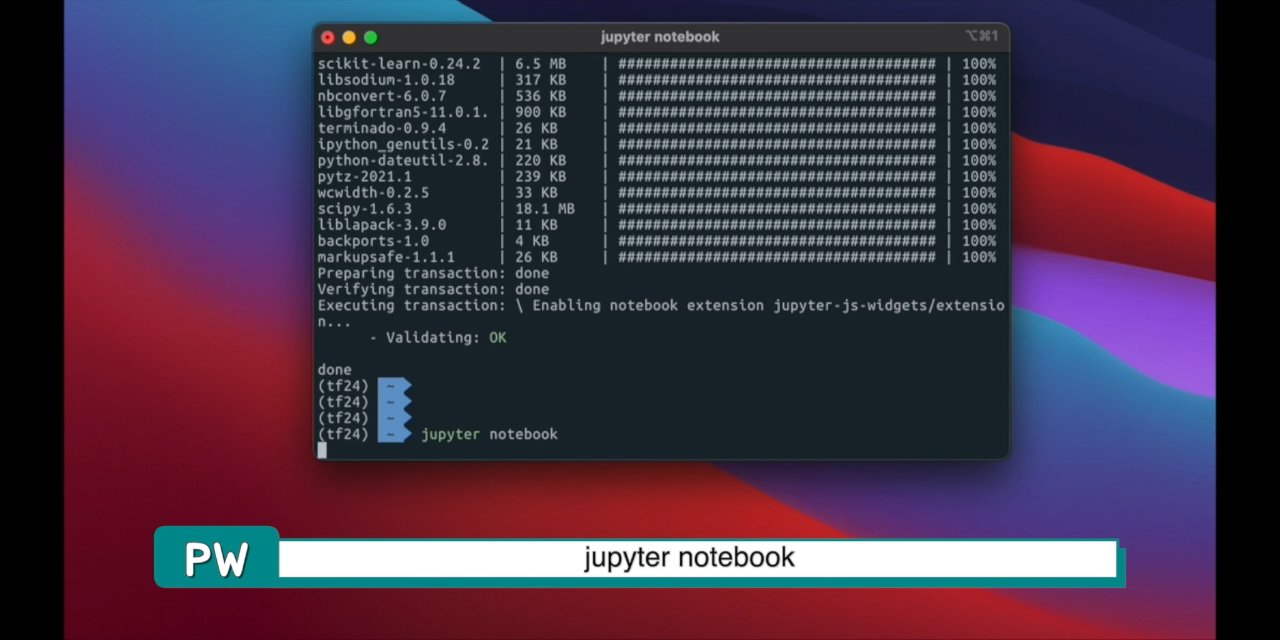Click the 'backports-1.0' package name
Image resolution: width=1280 pixels, height=640 pixels.
point(373,241)
